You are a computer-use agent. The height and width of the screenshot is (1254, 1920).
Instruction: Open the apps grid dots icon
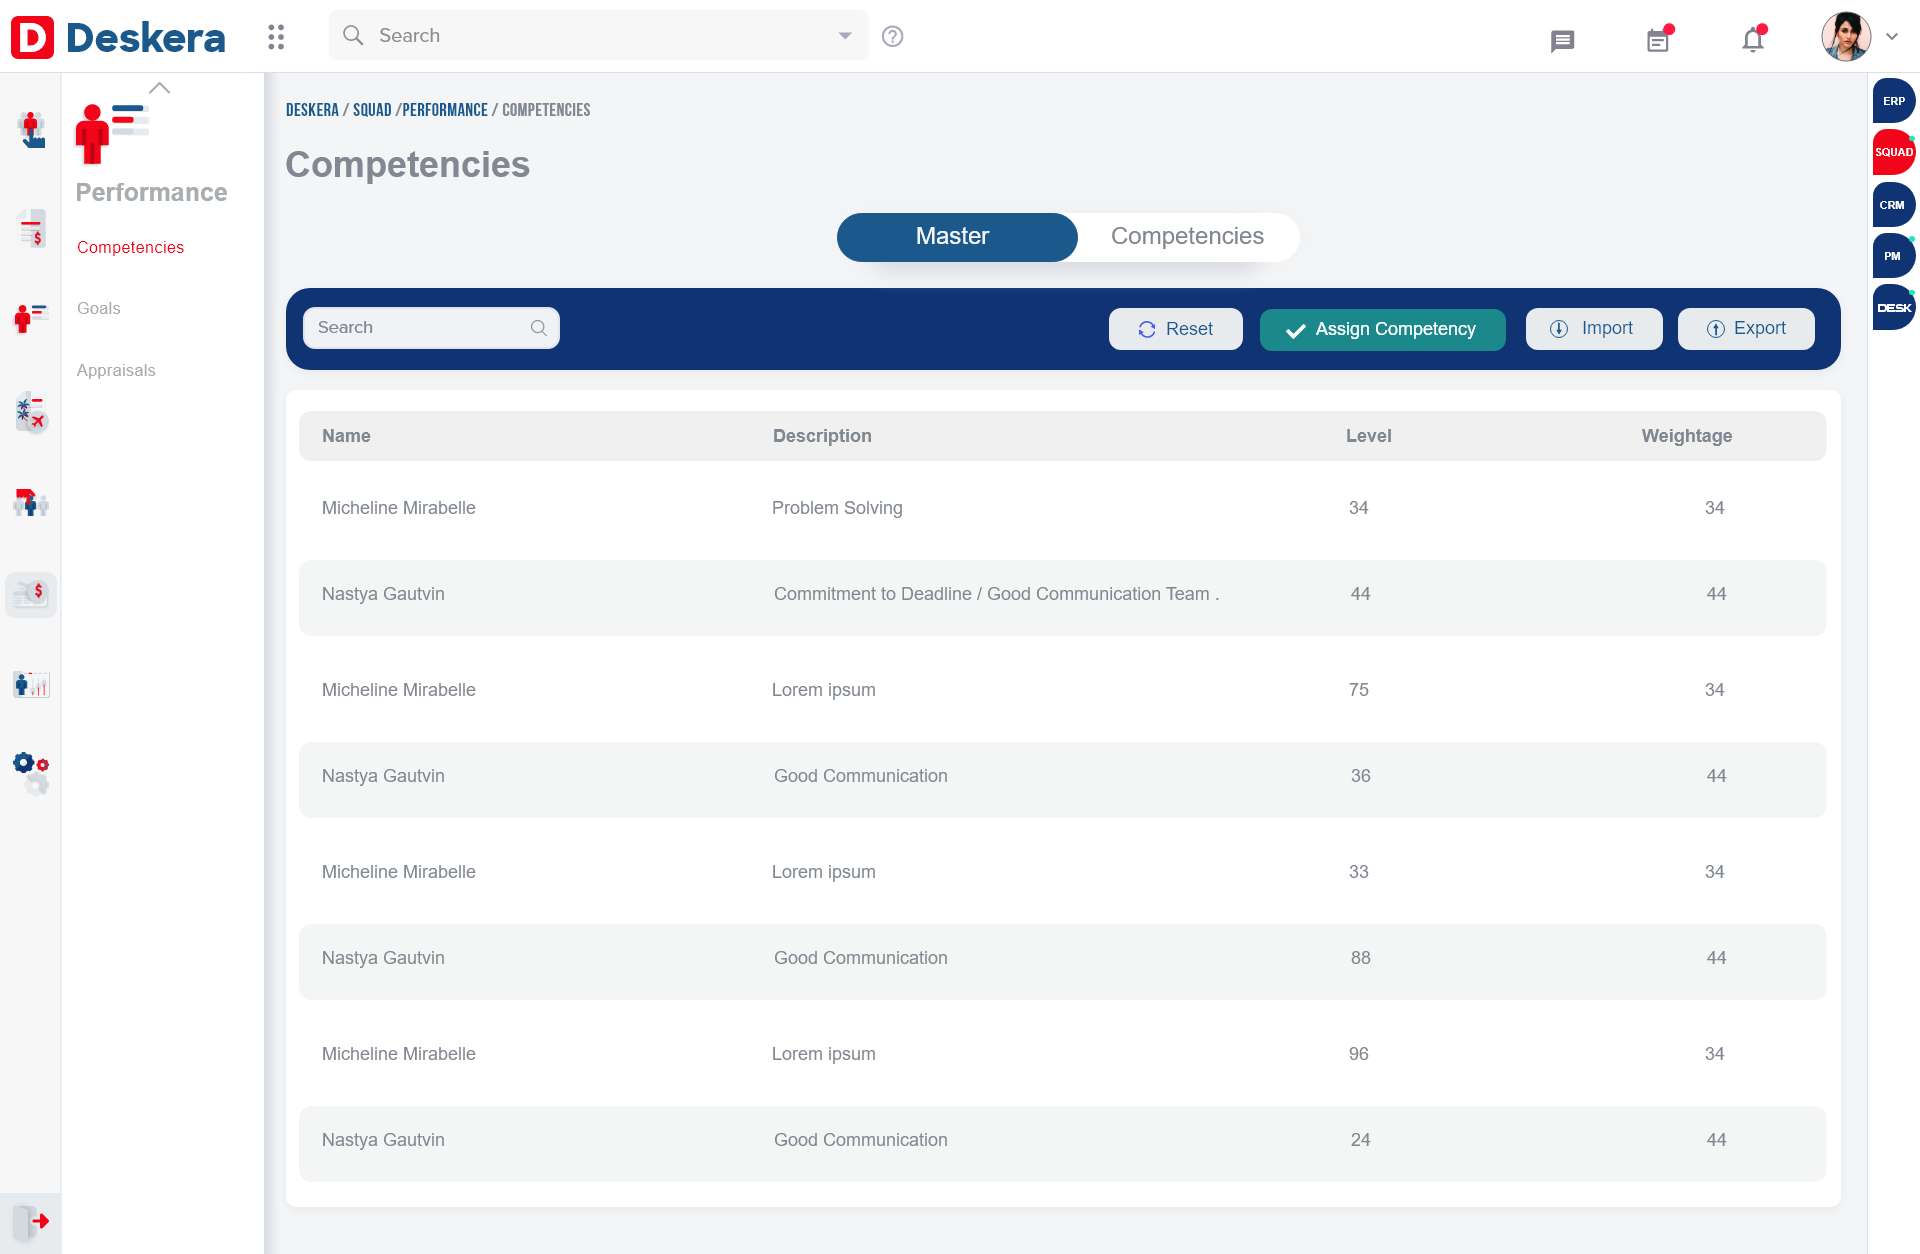point(276,37)
